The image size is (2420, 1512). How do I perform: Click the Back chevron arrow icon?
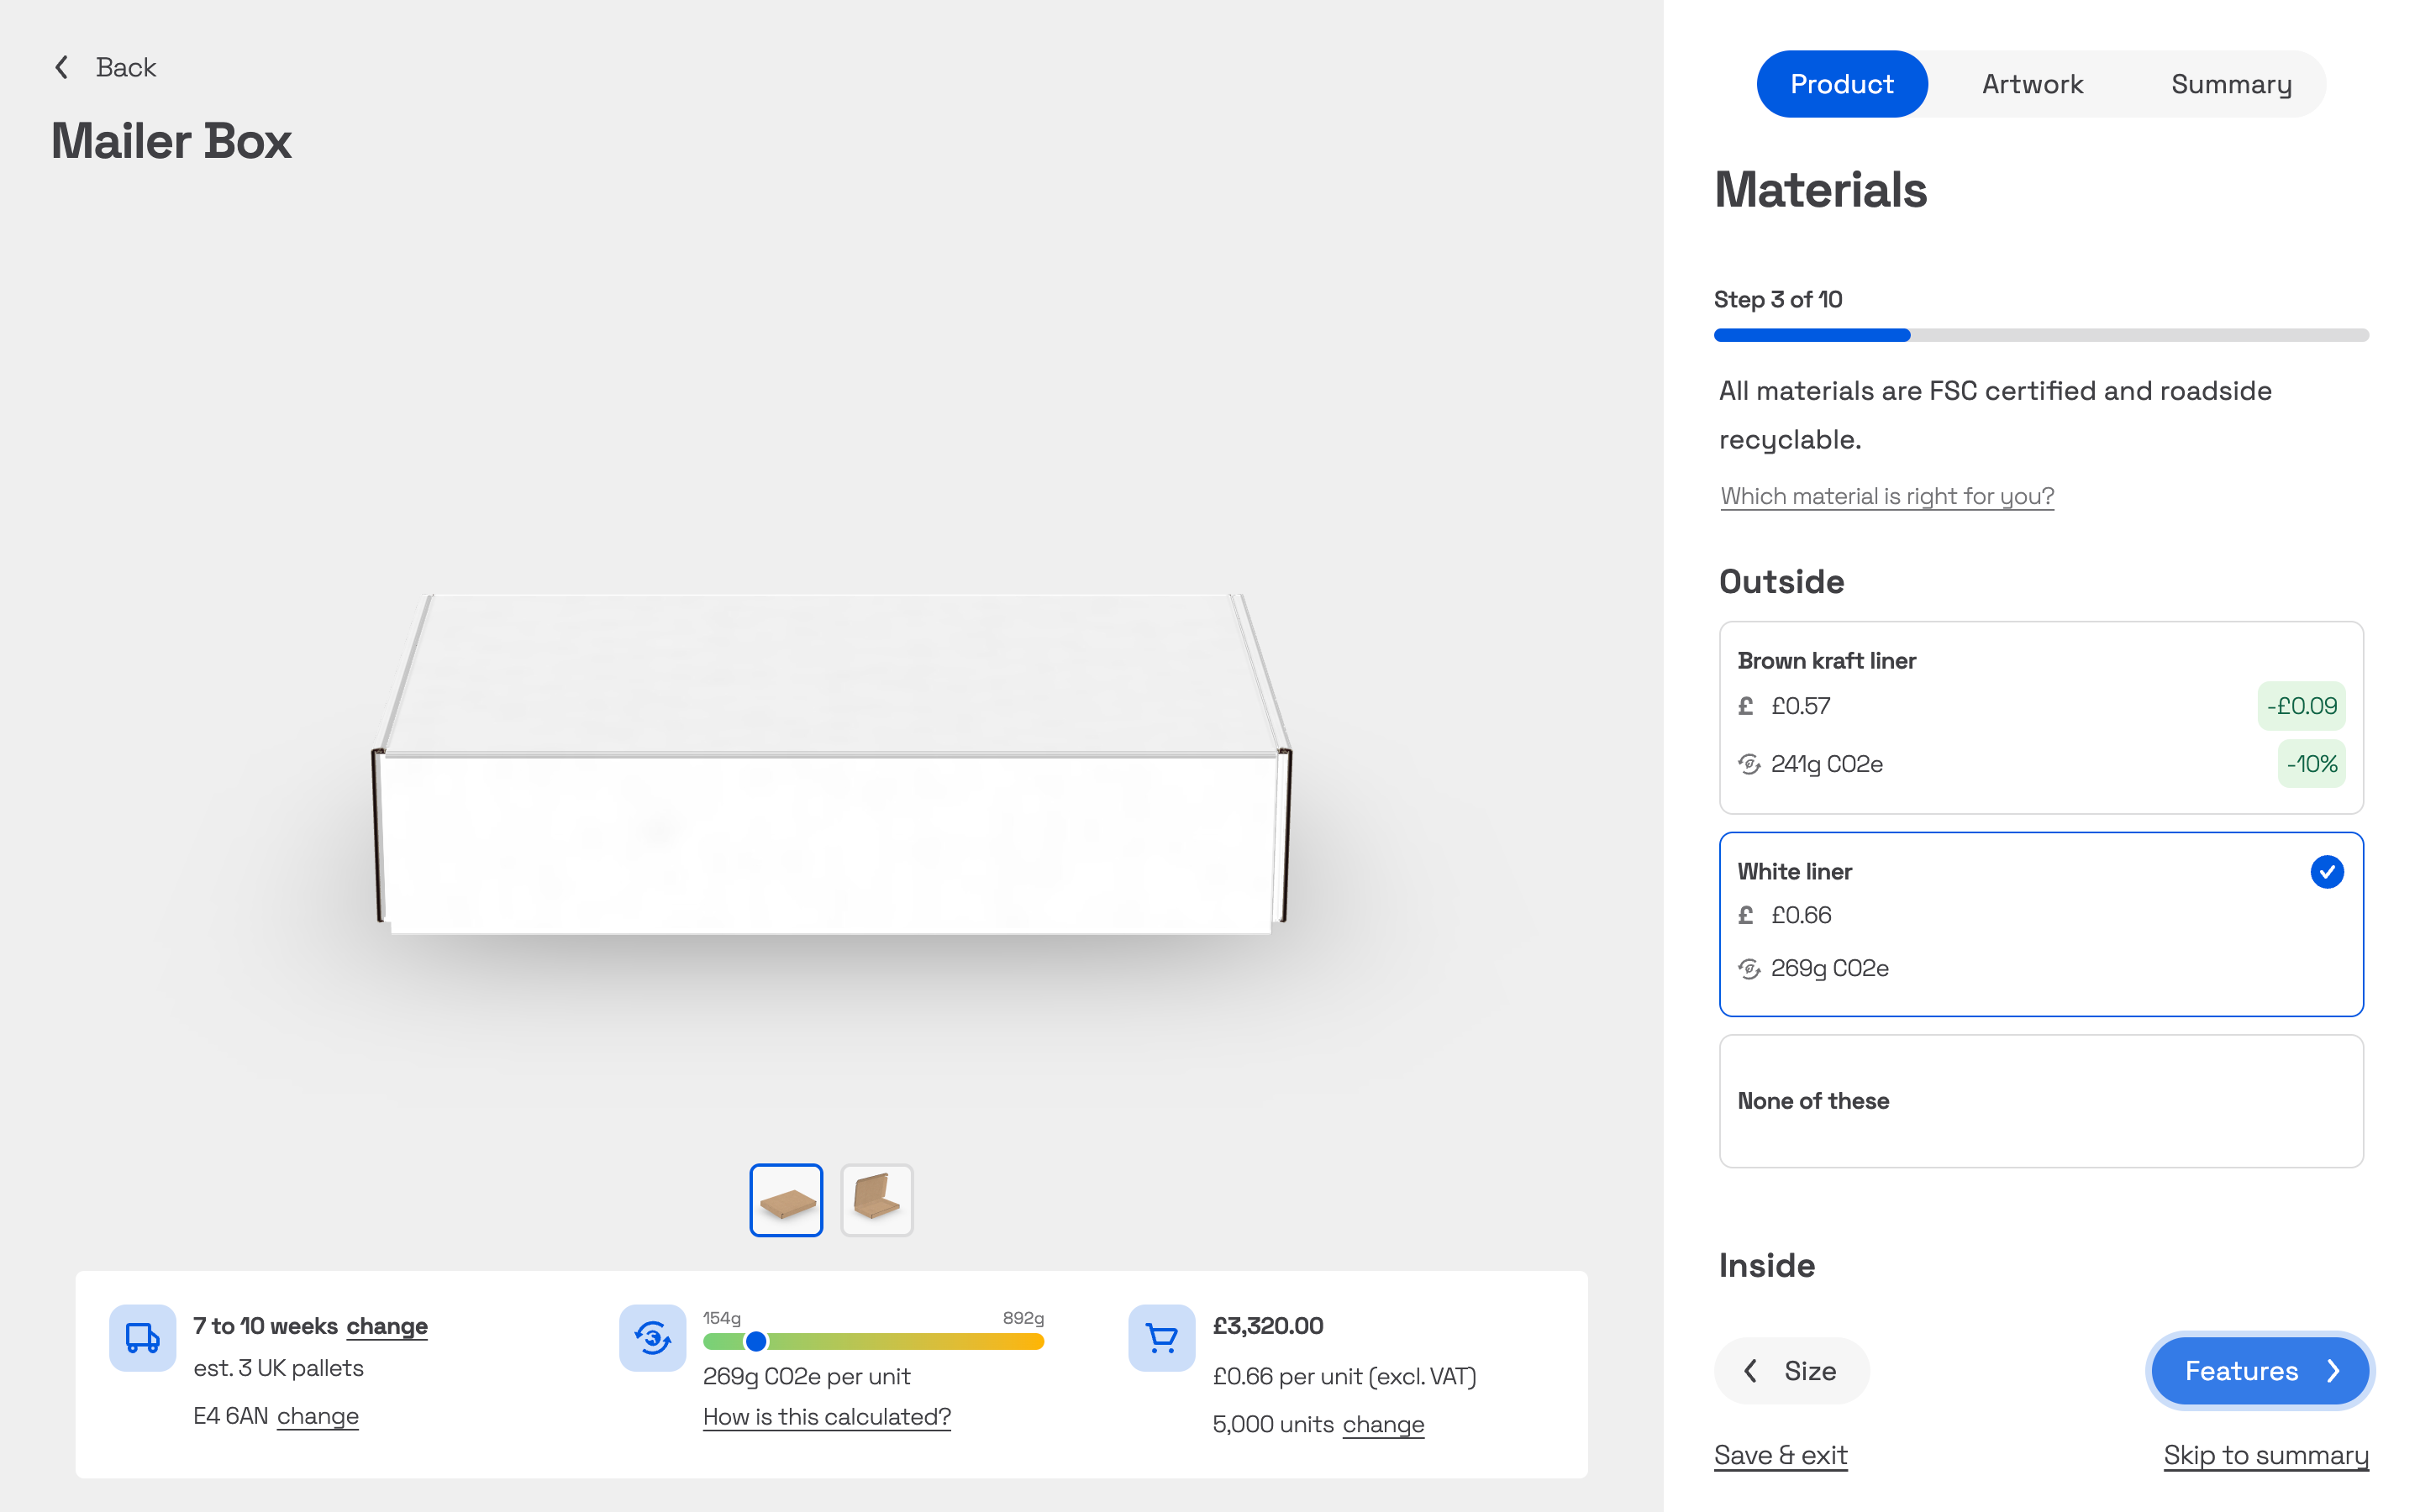pyautogui.click(x=62, y=67)
